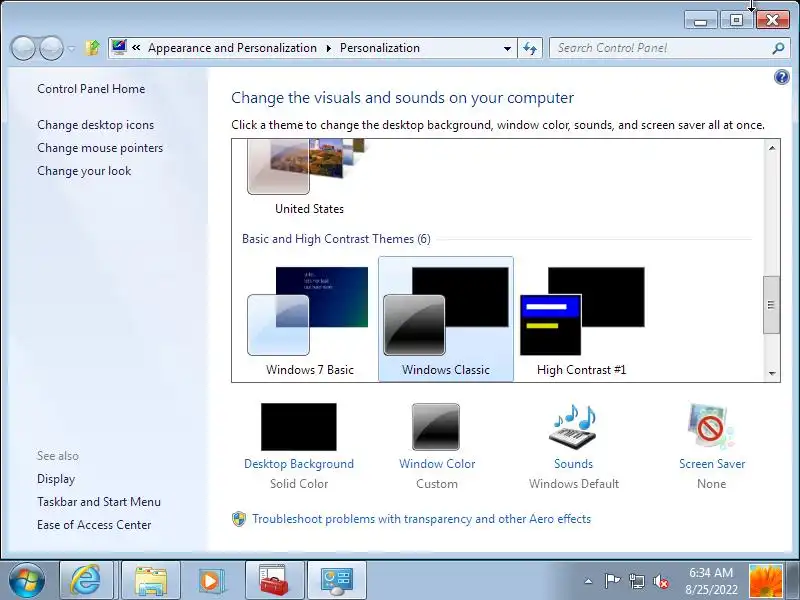800x600 pixels.
Task: Open the address bar history dropdown
Action: coord(507,48)
